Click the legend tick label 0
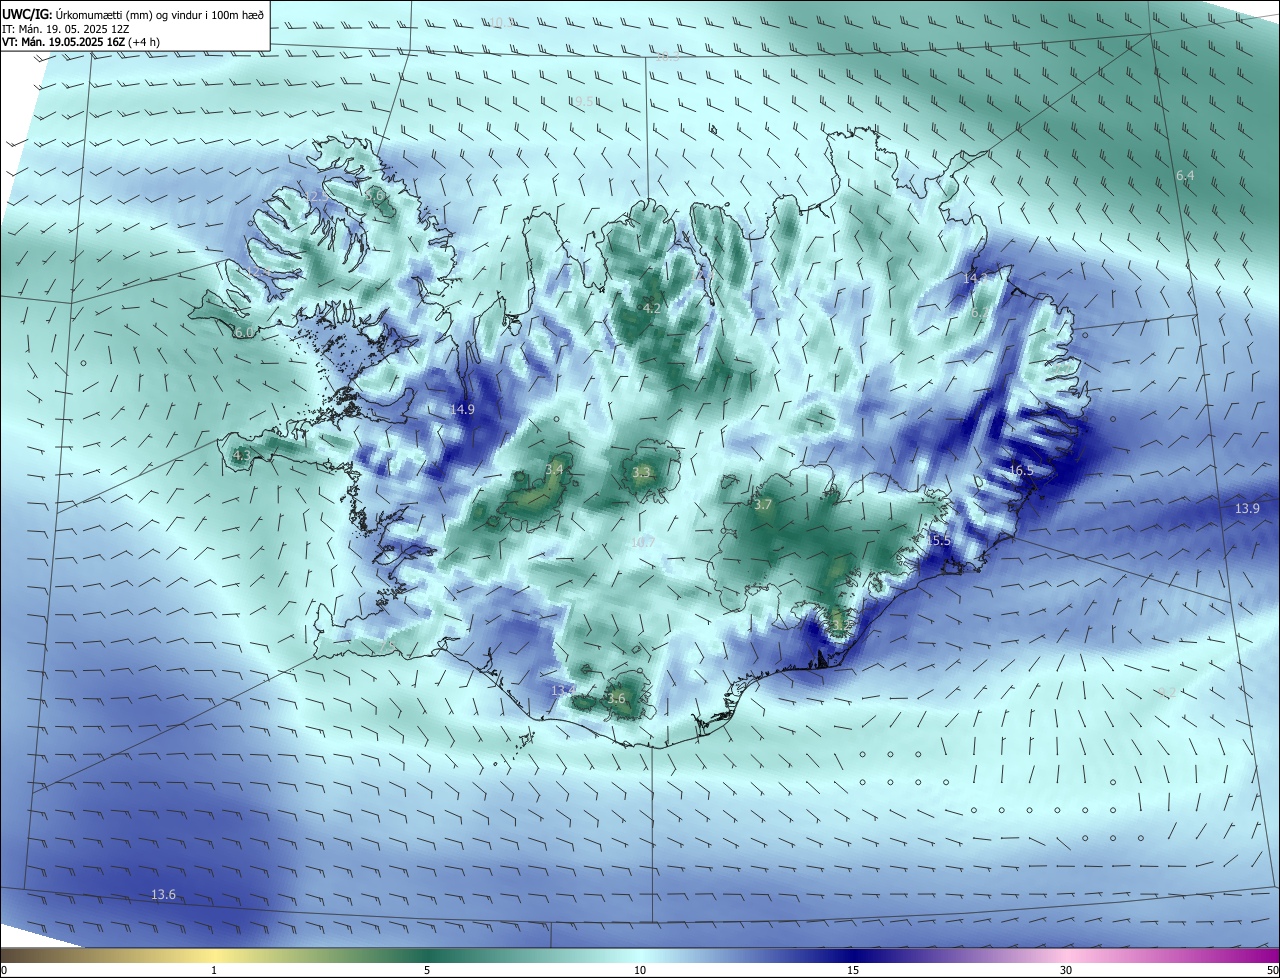 [x=4, y=970]
